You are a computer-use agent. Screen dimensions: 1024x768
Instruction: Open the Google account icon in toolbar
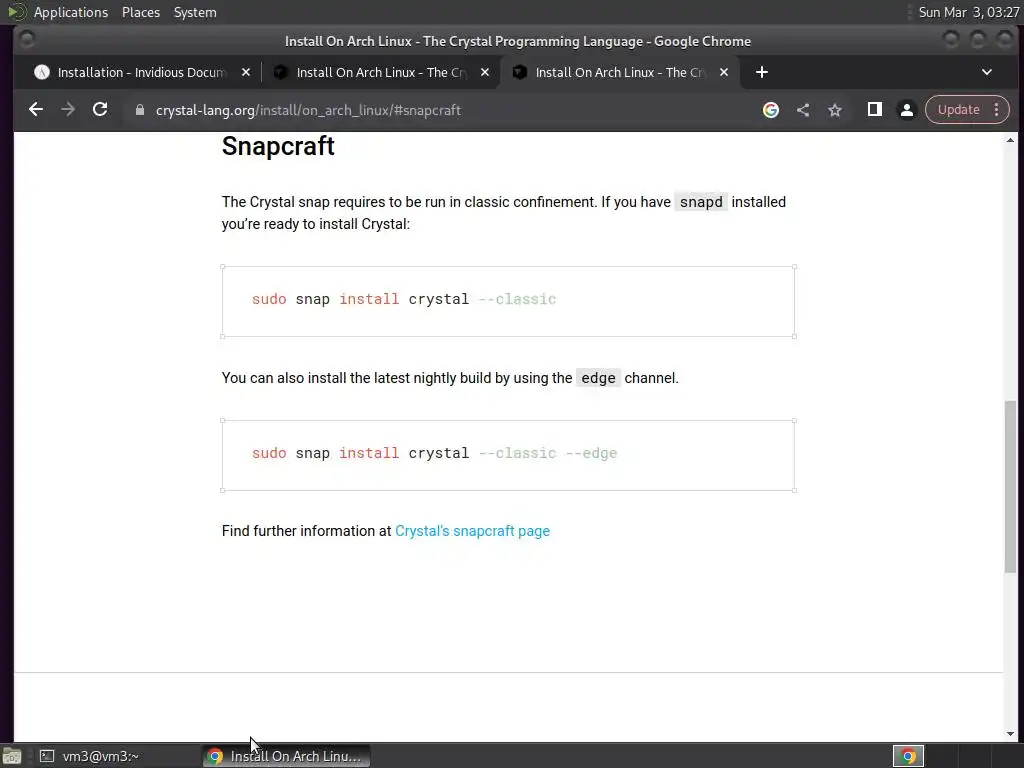(x=771, y=110)
